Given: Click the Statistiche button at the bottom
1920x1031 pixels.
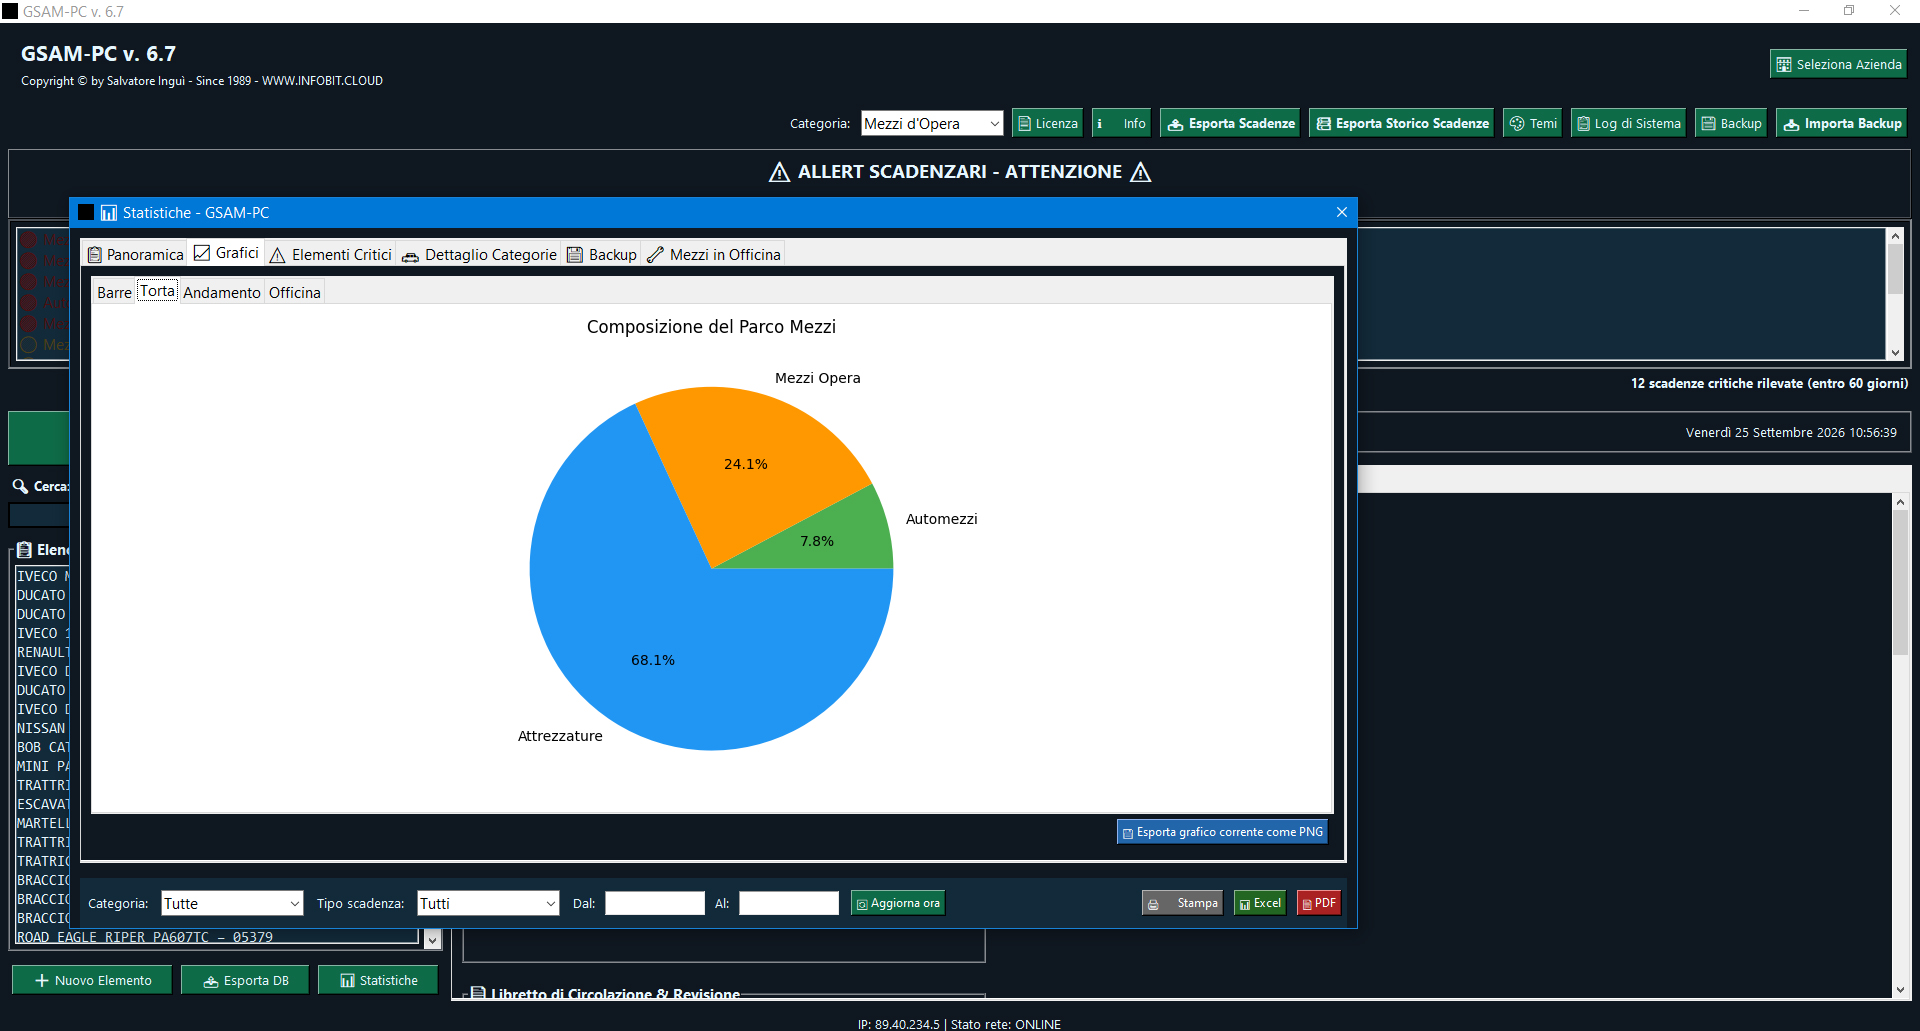Looking at the screenshot, I should (378, 980).
